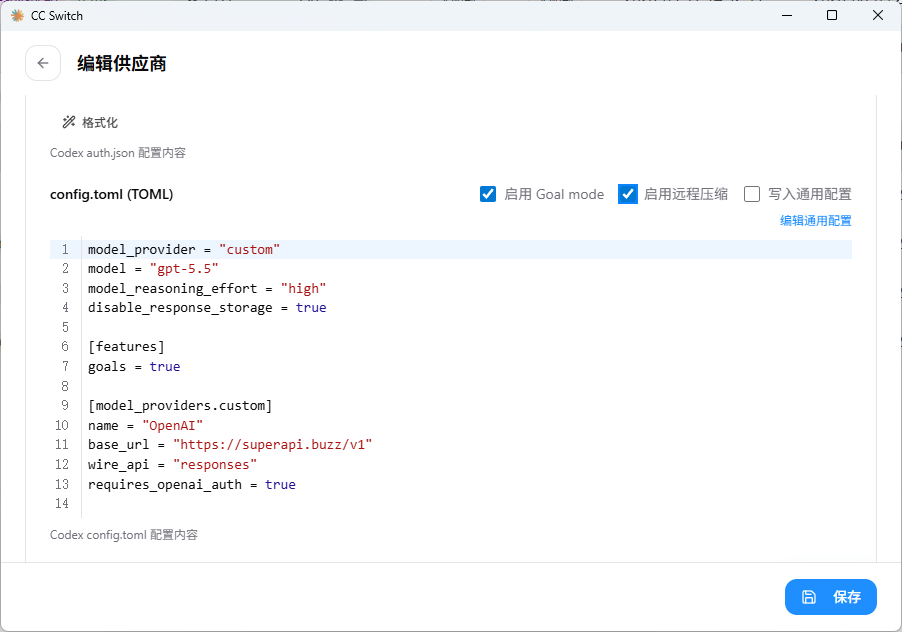
Task: Disable the 启用 Goal mode checkbox
Action: (488, 194)
